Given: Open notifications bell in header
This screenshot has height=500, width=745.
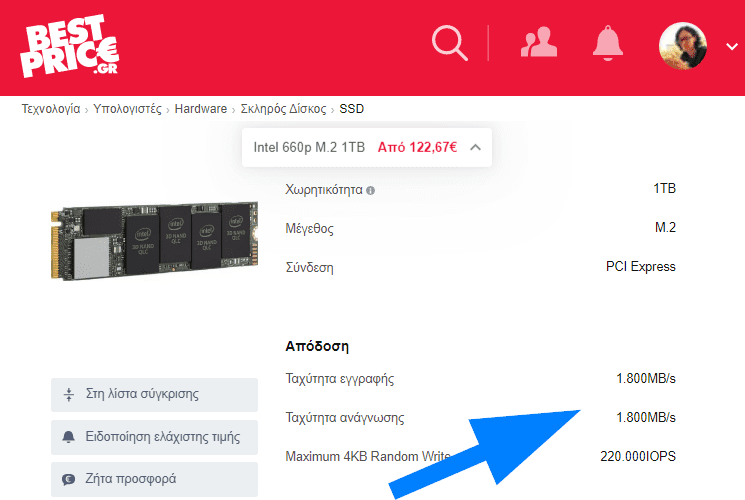Looking at the screenshot, I should click(608, 43).
